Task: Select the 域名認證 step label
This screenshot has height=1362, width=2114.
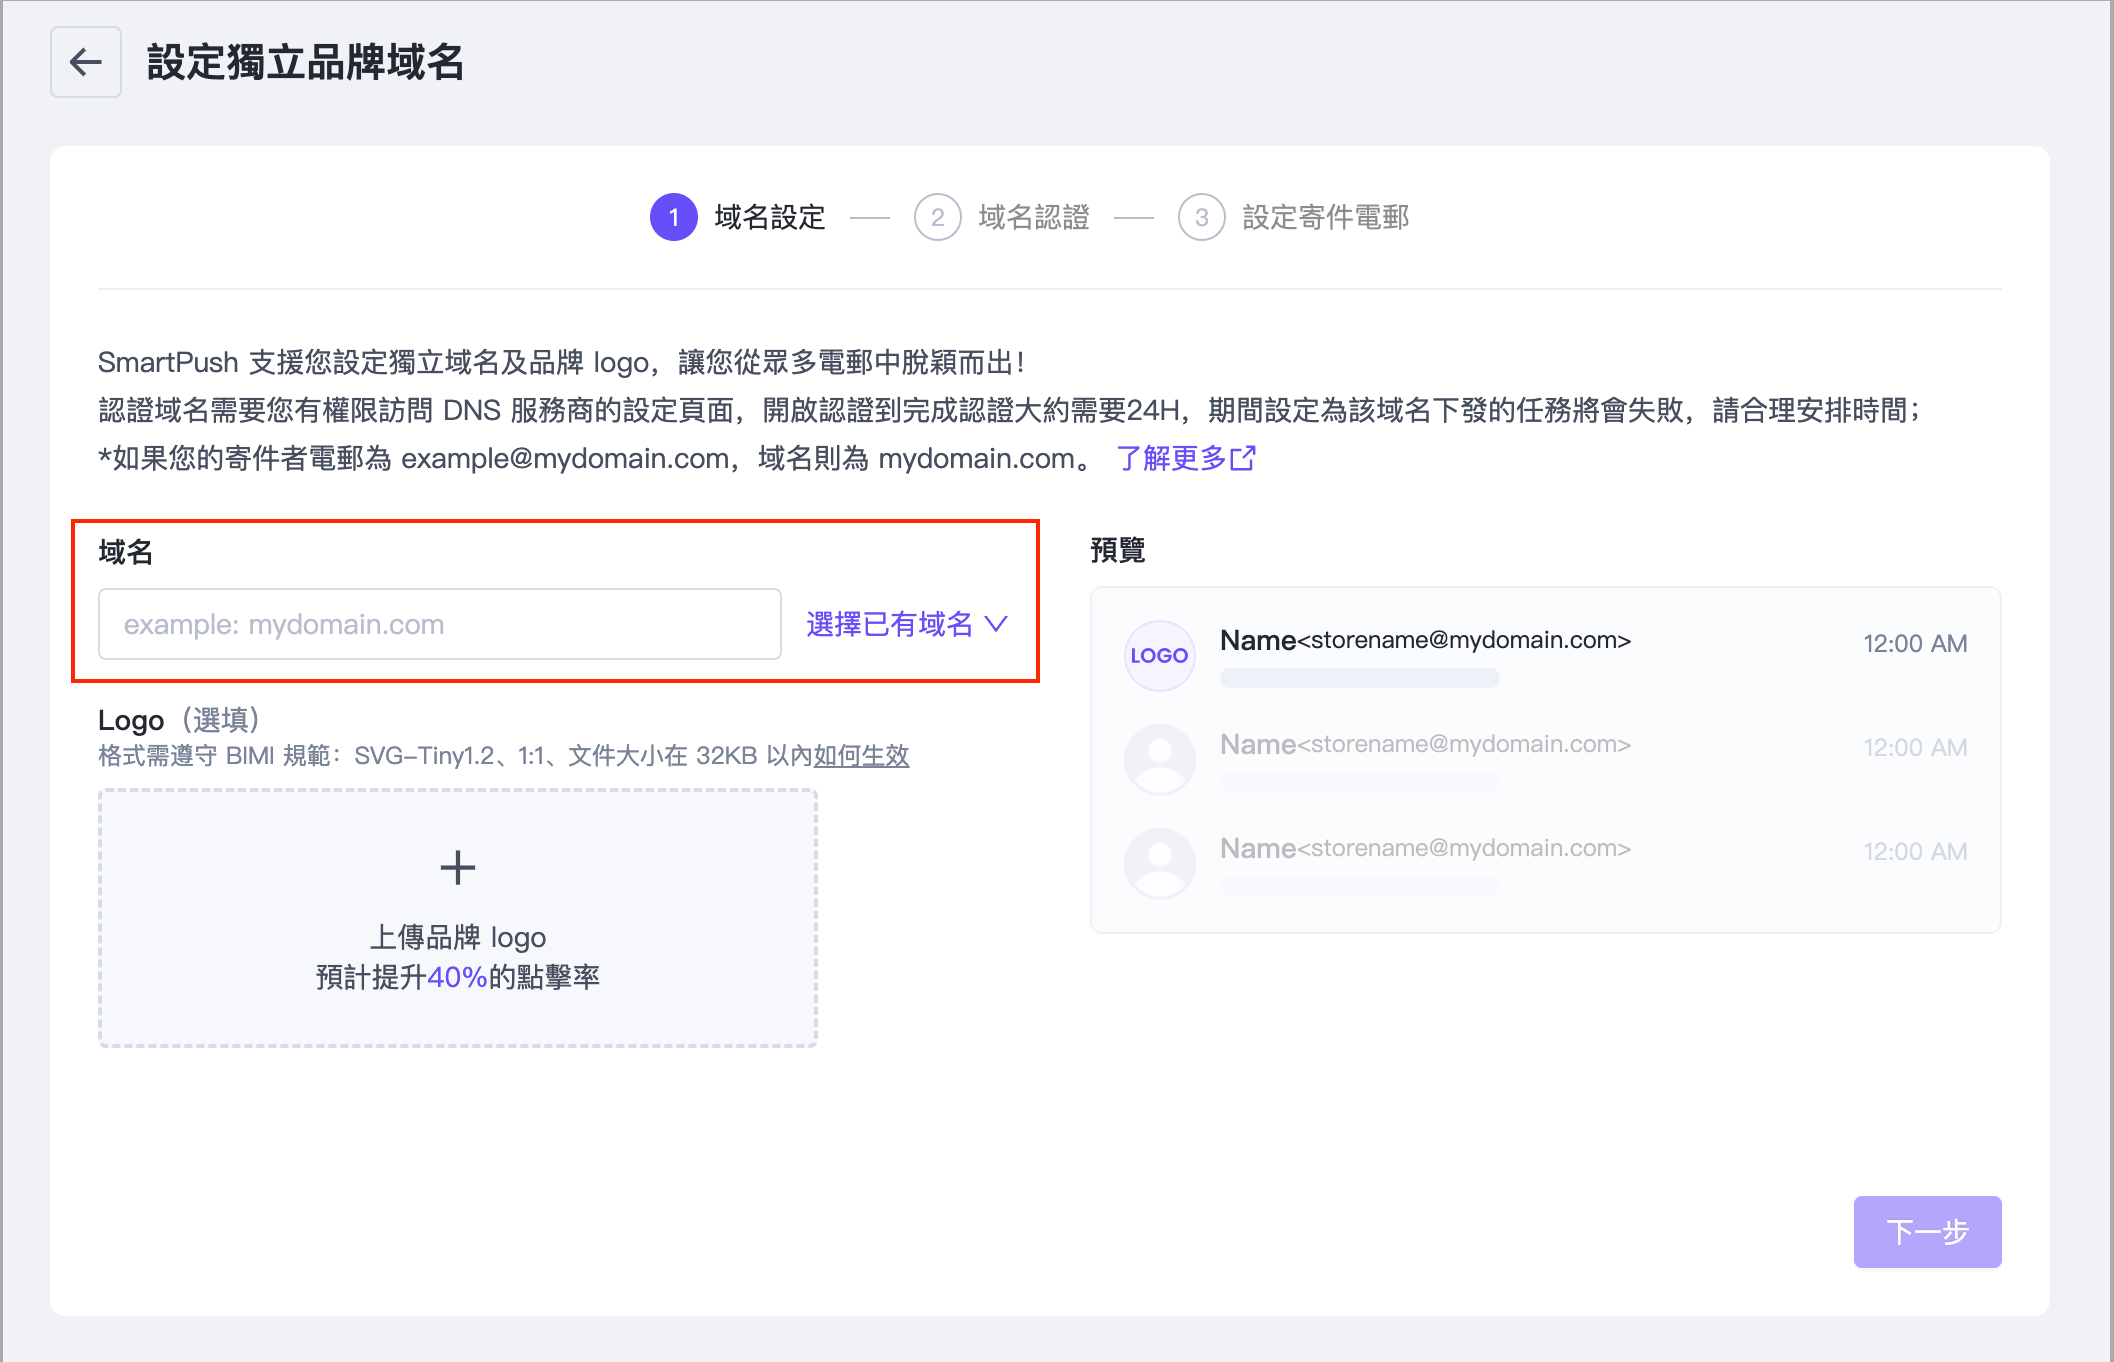Action: tap(1033, 217)
